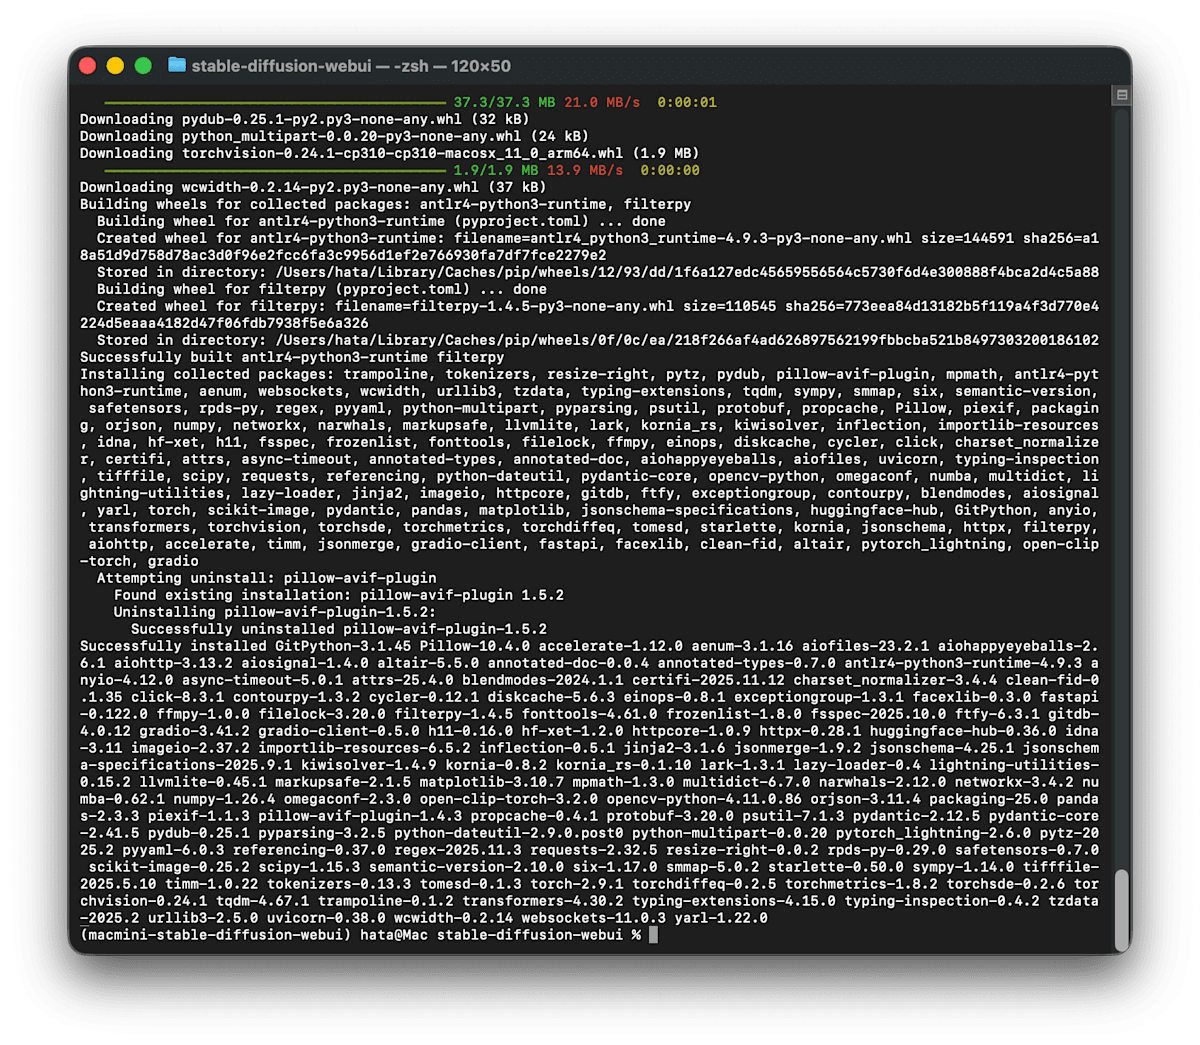Click the 'Uninstalling pillow-avif-plugin-1.5.2:' line
Image resolution: width=1200 pixels, height=1045 pixels.
(275, 612)
